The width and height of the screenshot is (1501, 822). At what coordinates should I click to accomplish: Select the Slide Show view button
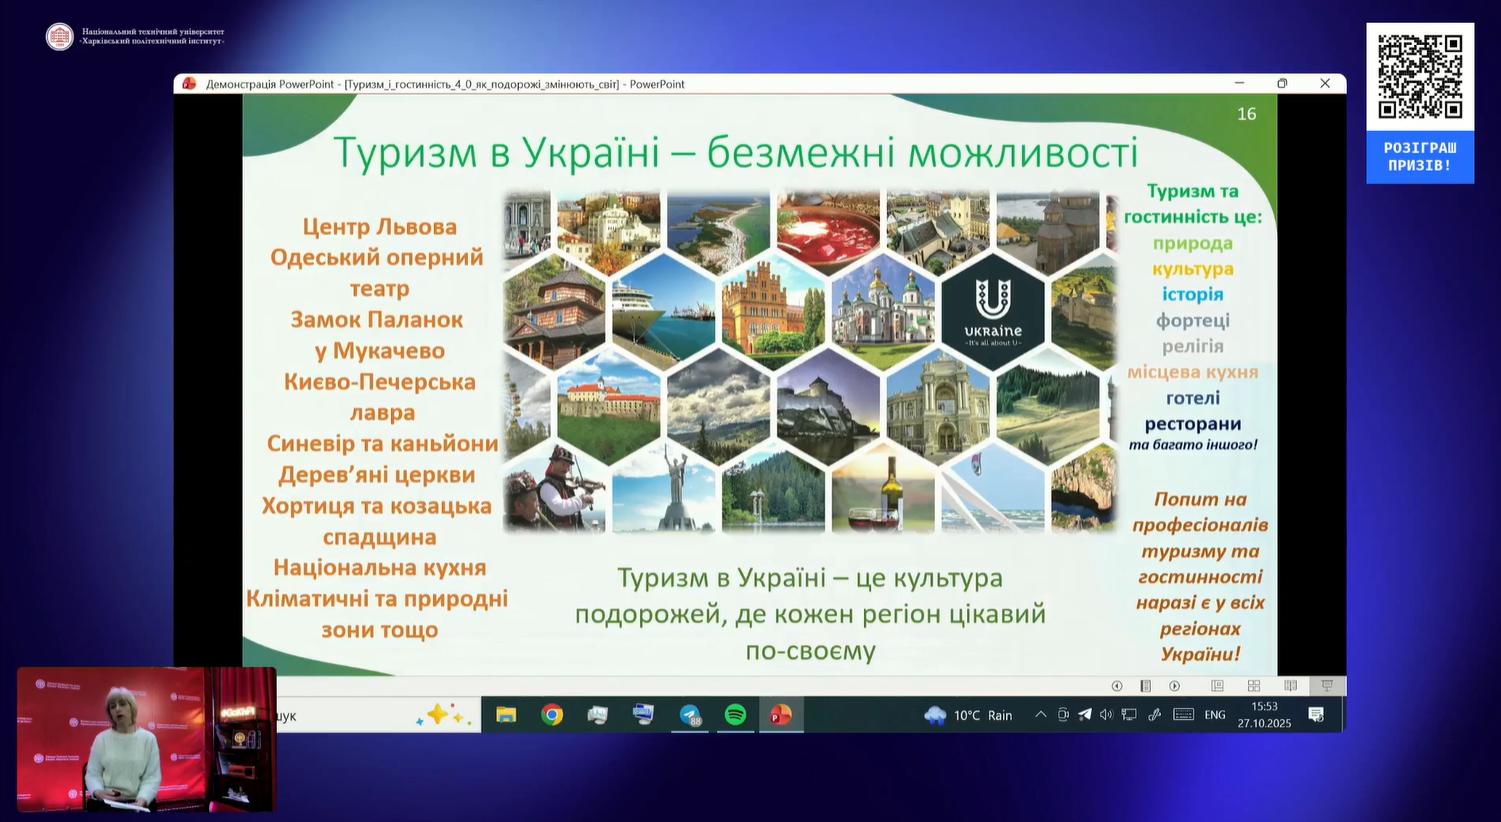(x=1327, y=686)
